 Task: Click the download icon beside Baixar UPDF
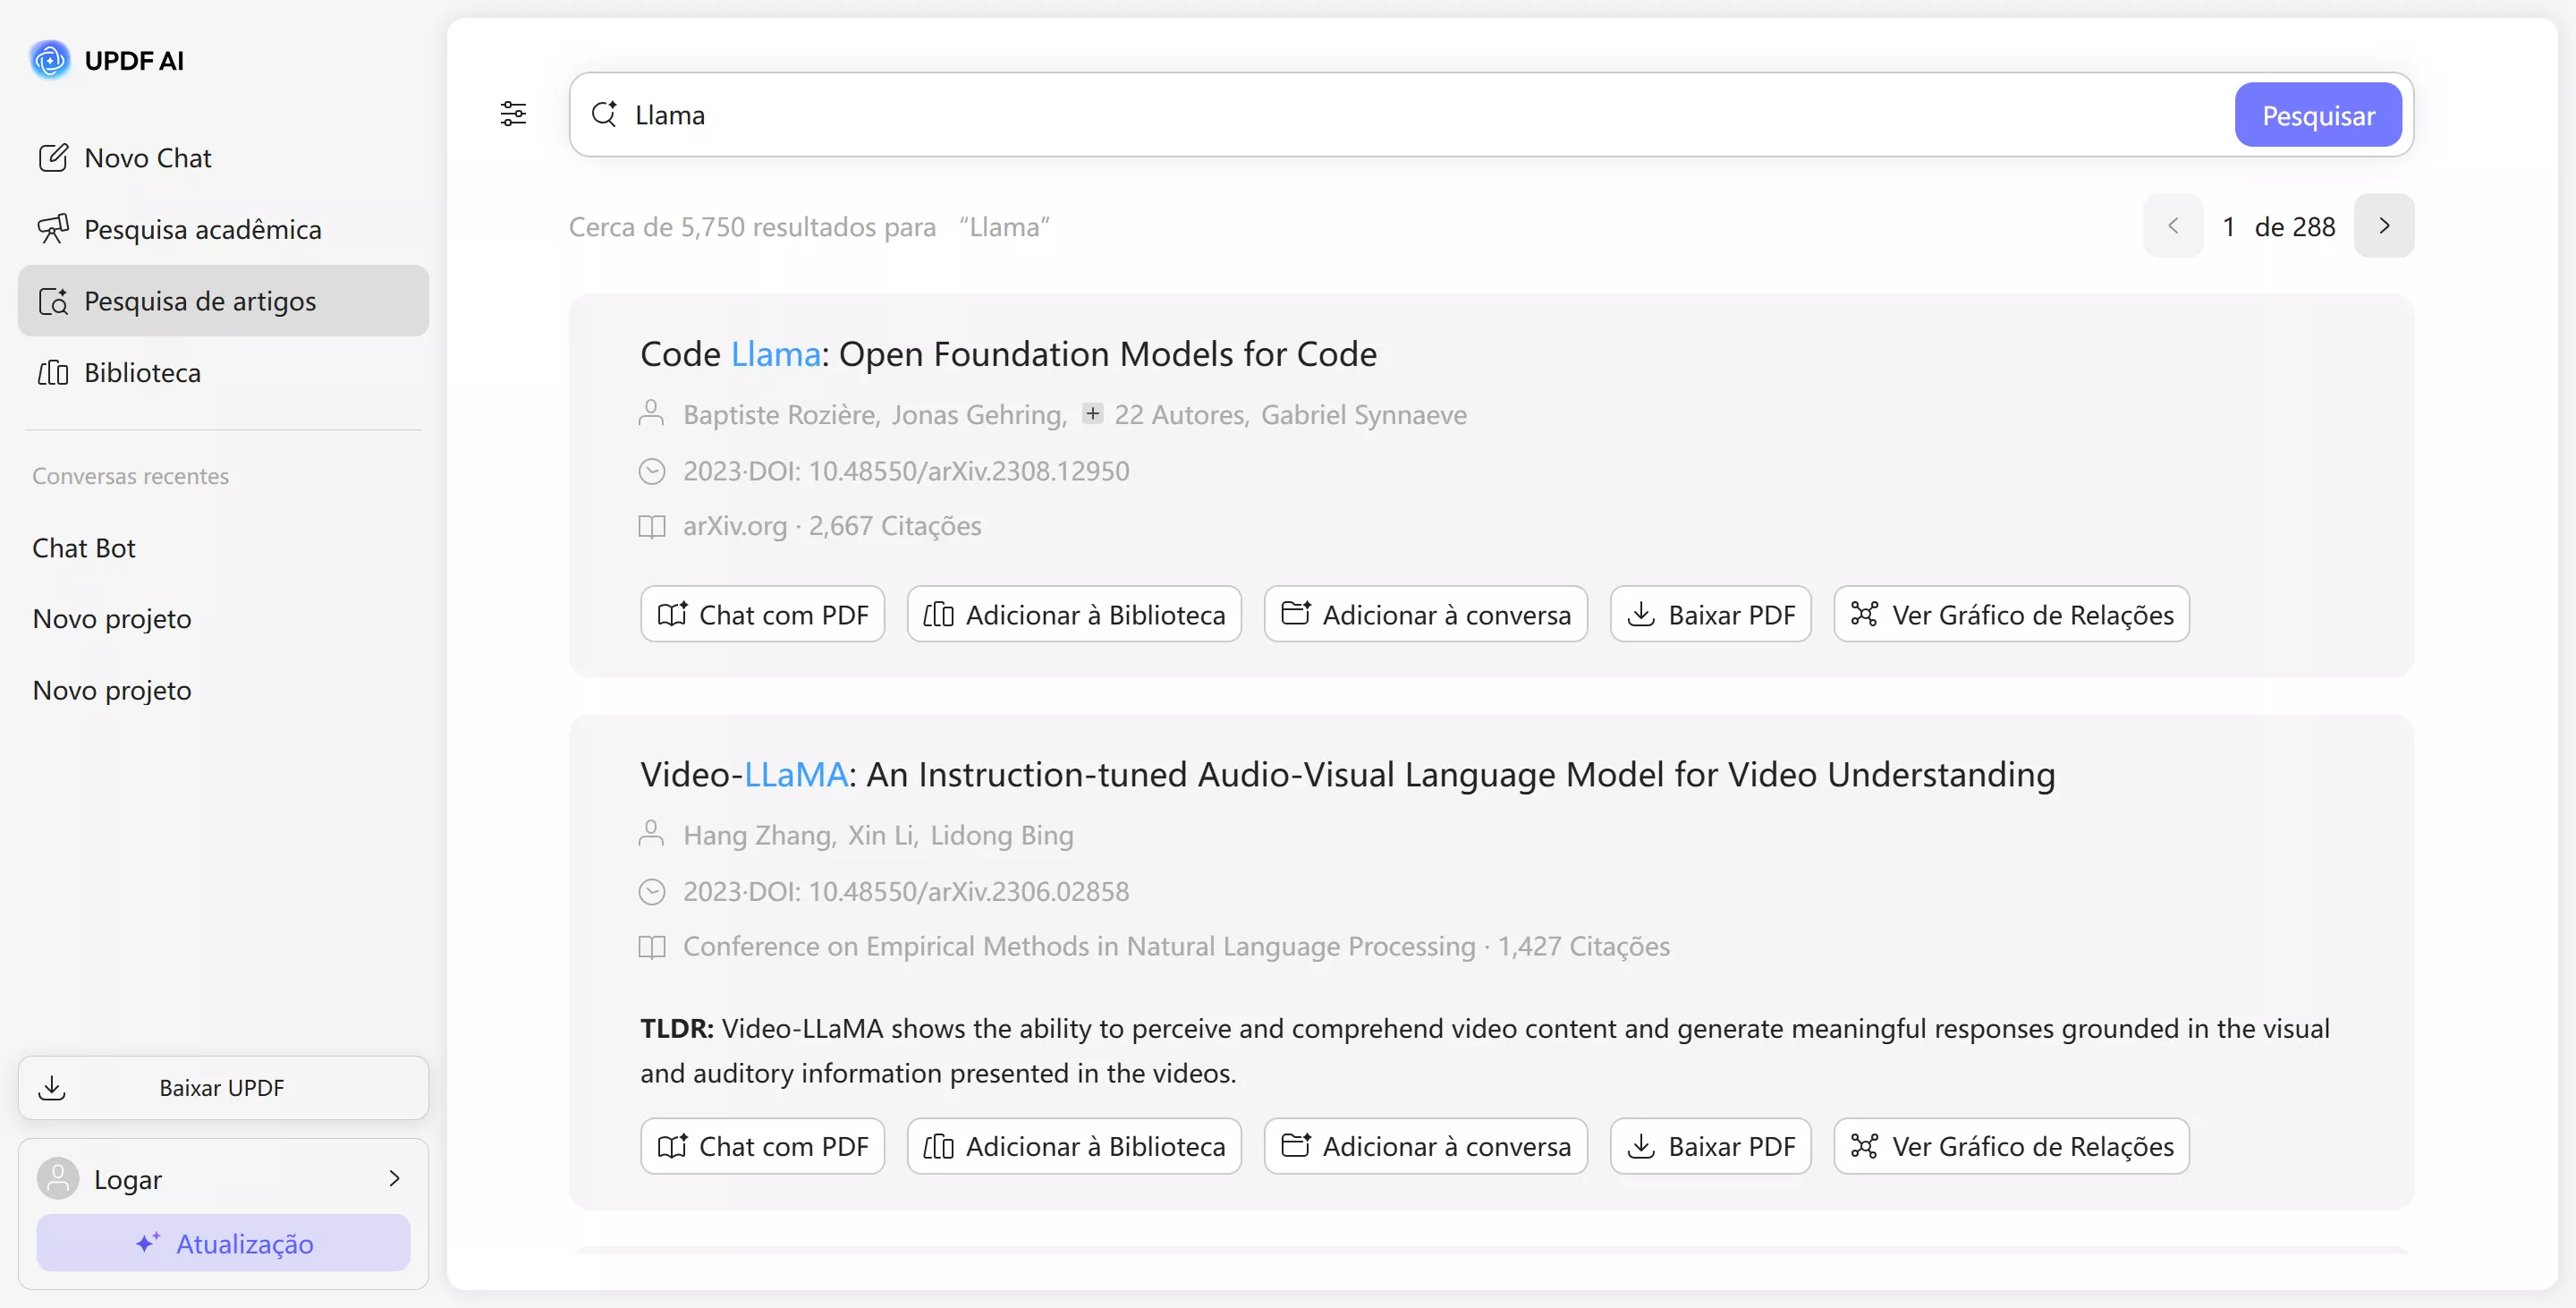52,1088
